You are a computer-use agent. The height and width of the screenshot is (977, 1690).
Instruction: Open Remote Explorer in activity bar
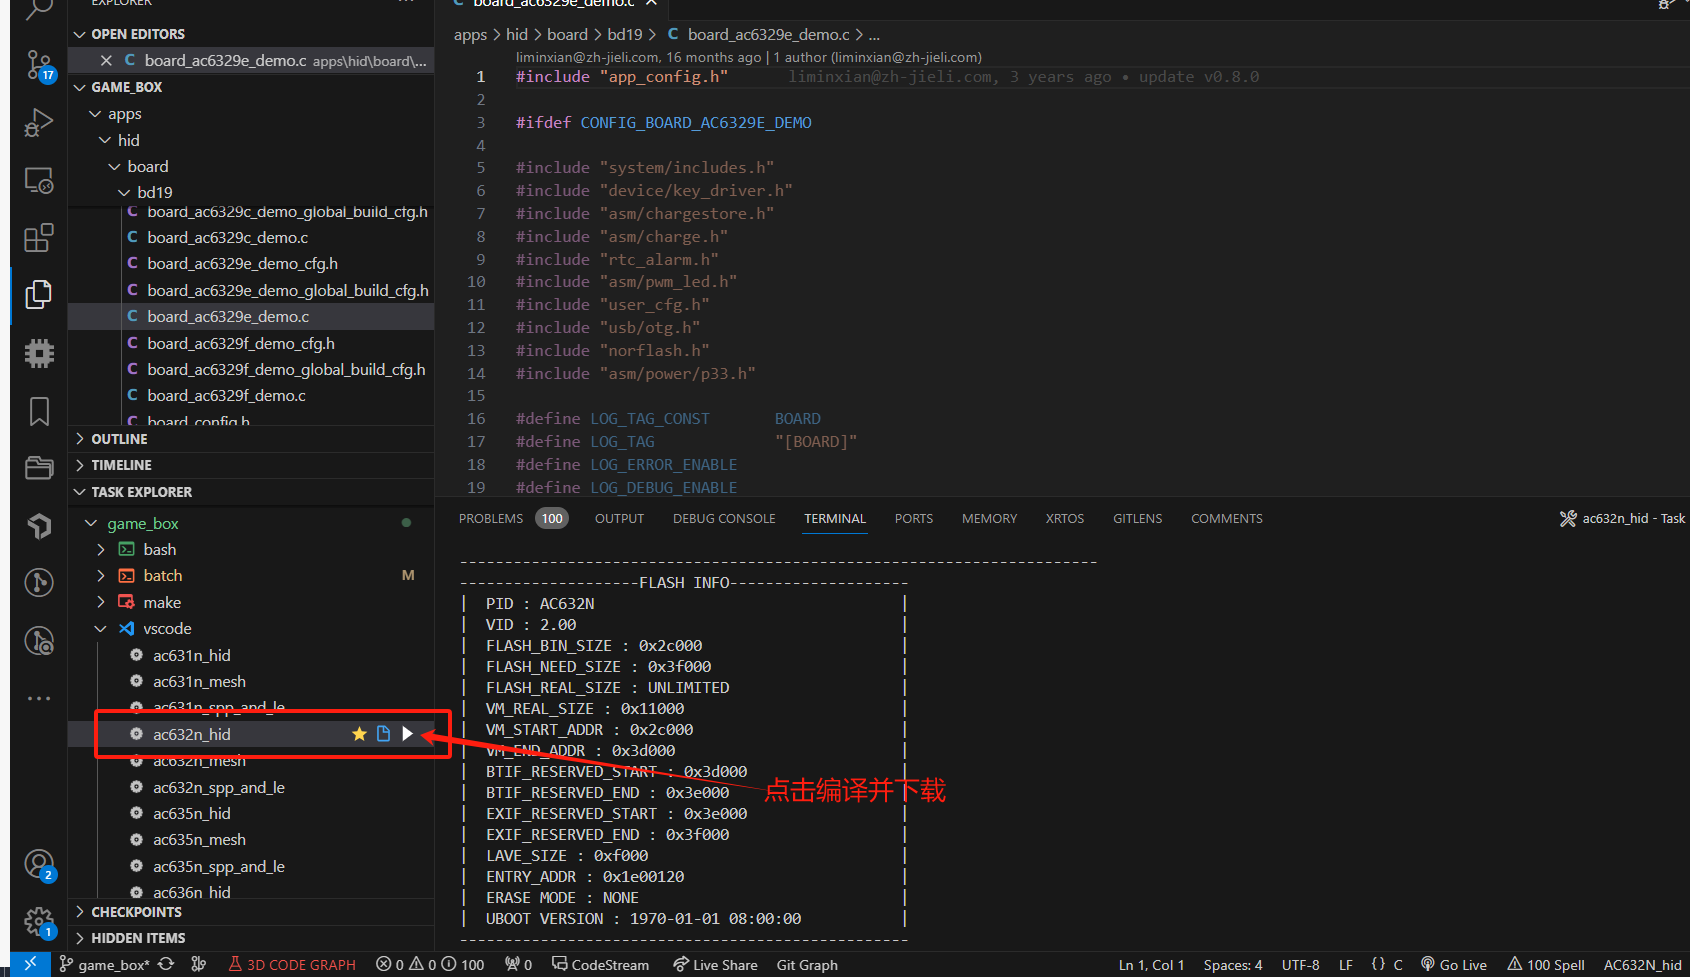pos(39,181)
